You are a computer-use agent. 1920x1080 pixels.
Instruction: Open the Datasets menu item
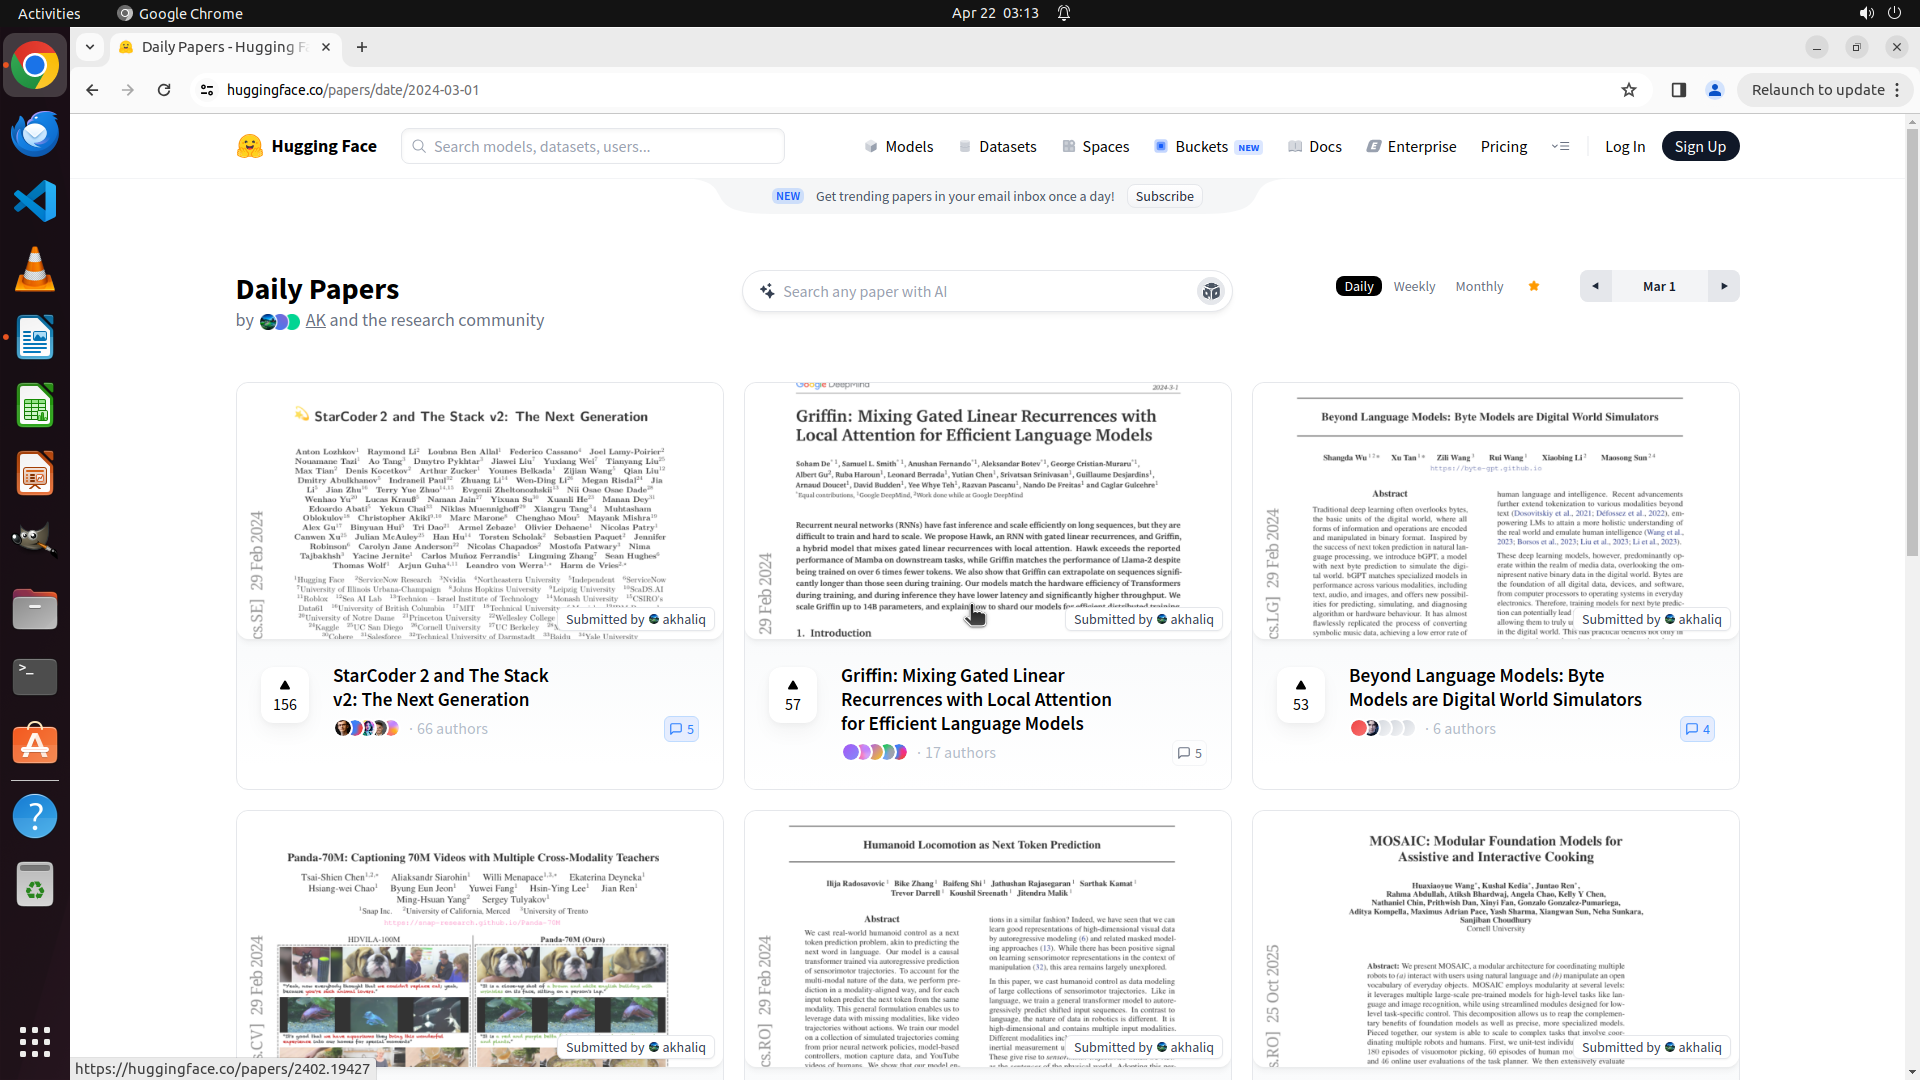997,146
